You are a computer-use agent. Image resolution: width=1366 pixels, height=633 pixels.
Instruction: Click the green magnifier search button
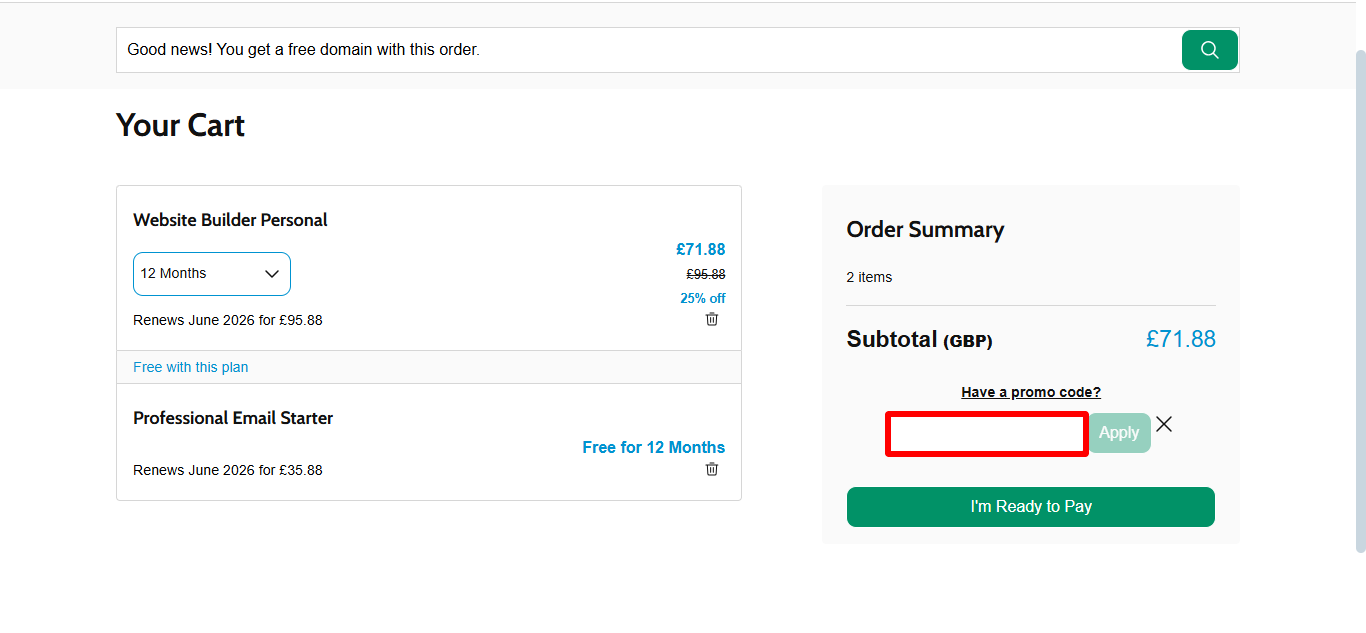[1209, 50]
